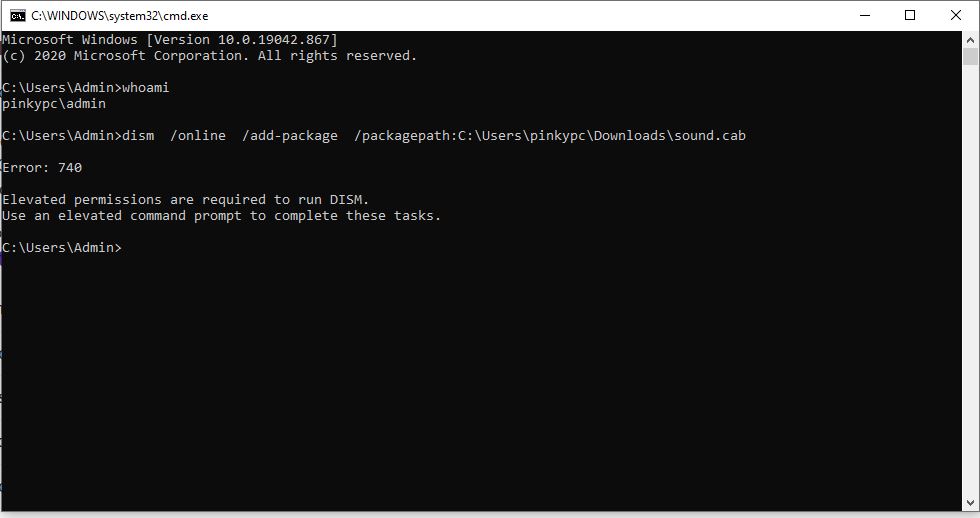Image resolution: width=980 pixels, height=518 pixels.
Task: Close the cmd.exe window
Action: click(956, 16)
